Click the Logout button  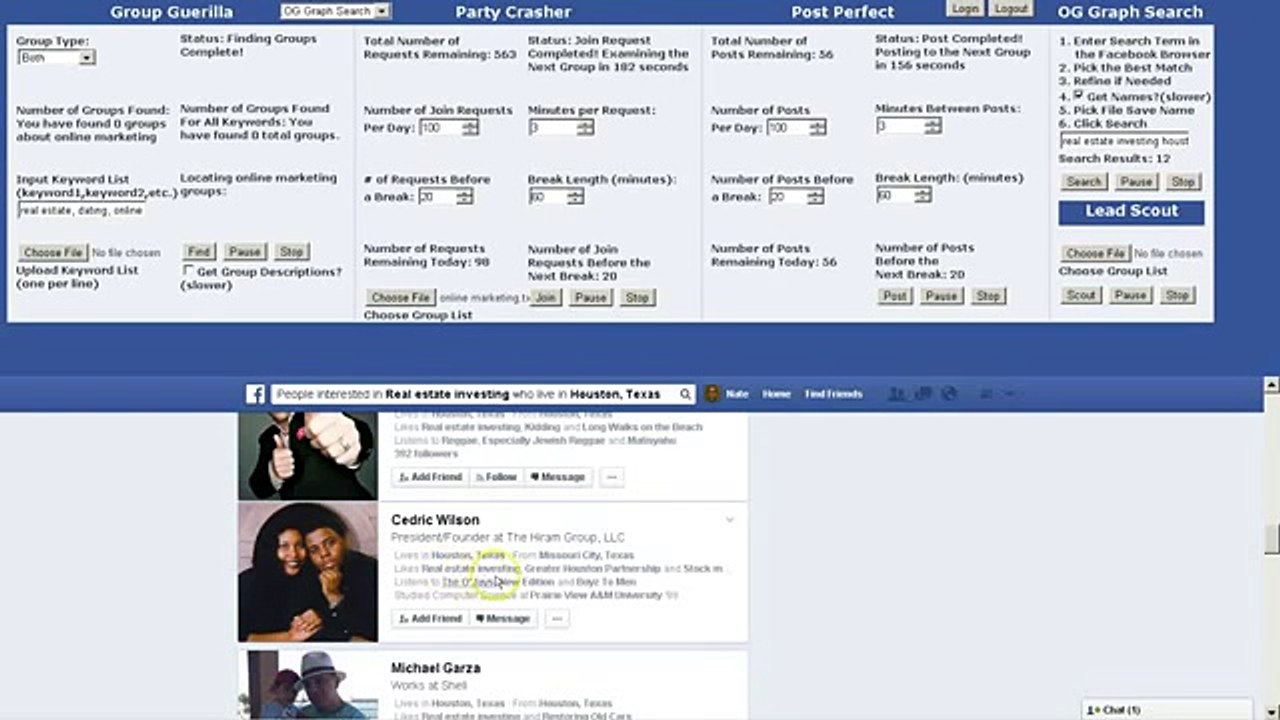1011,8
